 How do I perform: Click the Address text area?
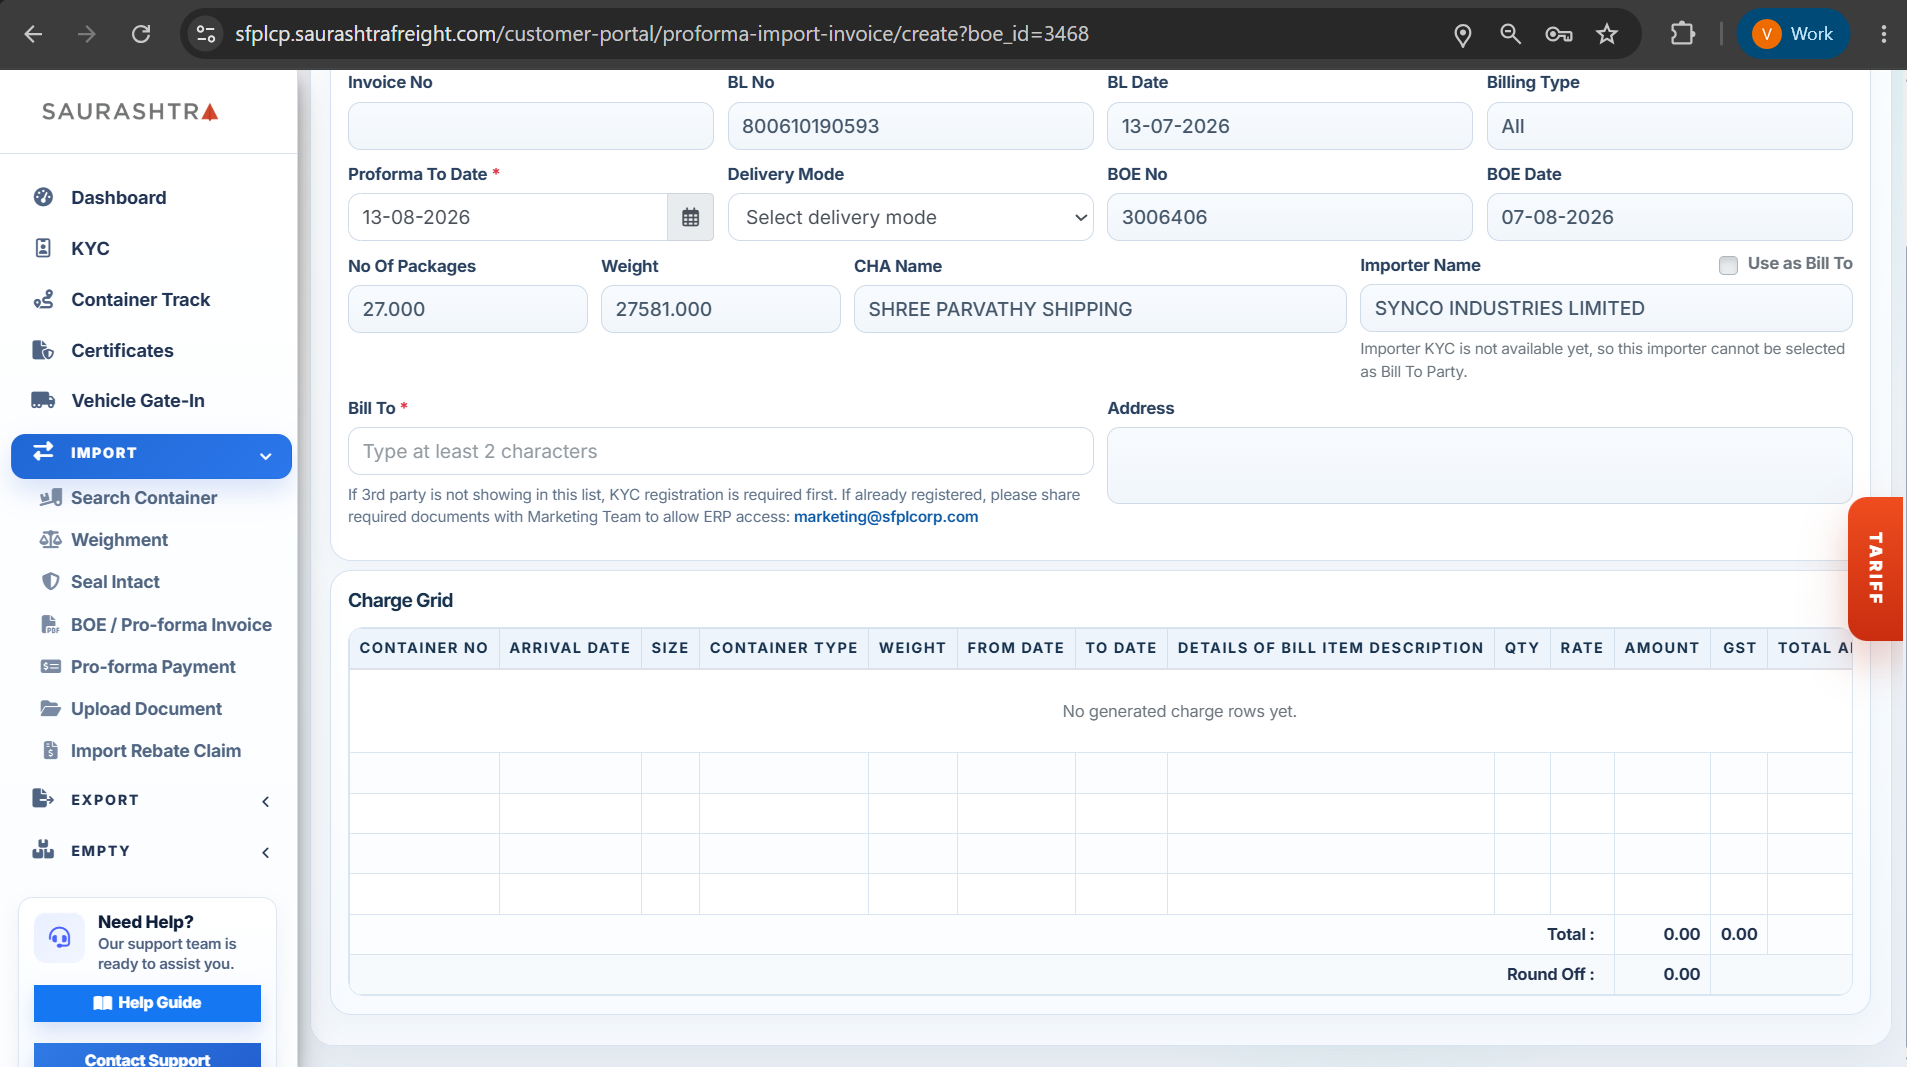pos(1479,466)
